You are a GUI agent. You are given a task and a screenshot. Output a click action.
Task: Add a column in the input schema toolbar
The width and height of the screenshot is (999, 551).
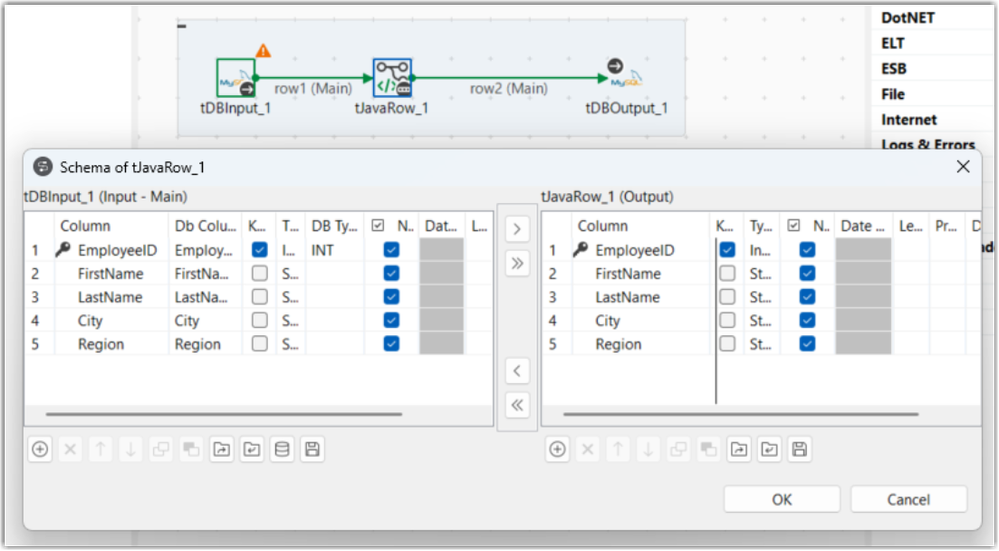pos(40,450)
